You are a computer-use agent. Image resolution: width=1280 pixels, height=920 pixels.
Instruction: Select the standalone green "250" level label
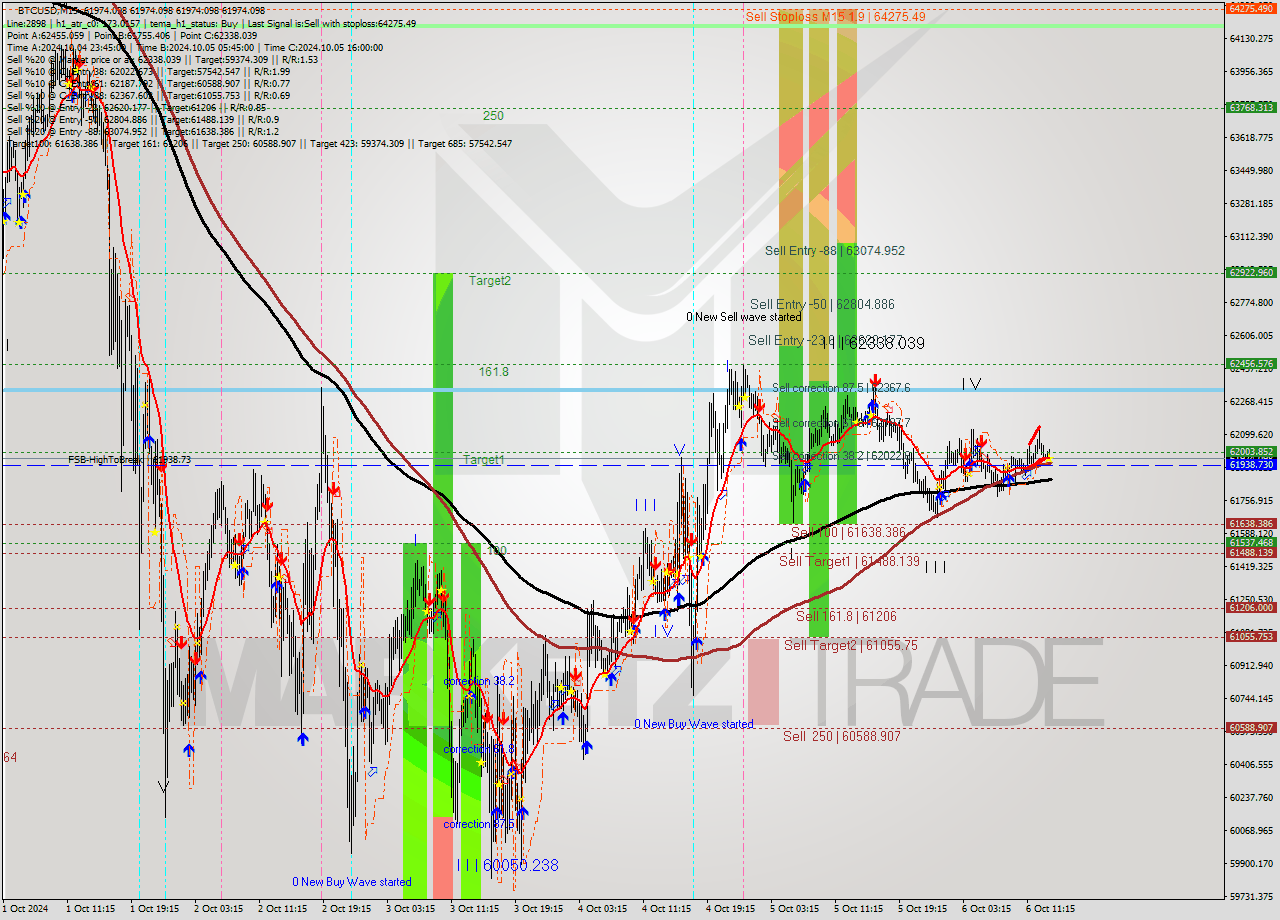[x=493, y=116]
